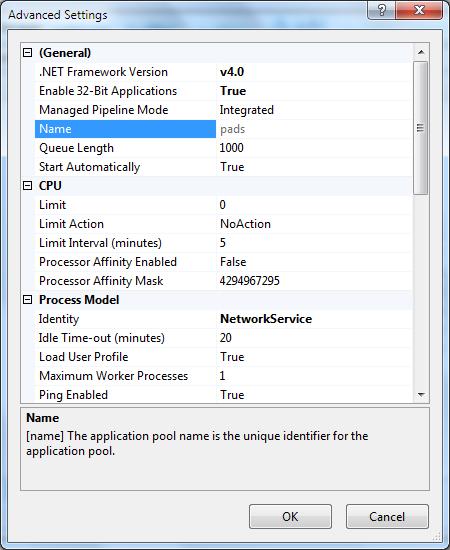Select the Managed Pipeline Mode property

tap(104, 110)
